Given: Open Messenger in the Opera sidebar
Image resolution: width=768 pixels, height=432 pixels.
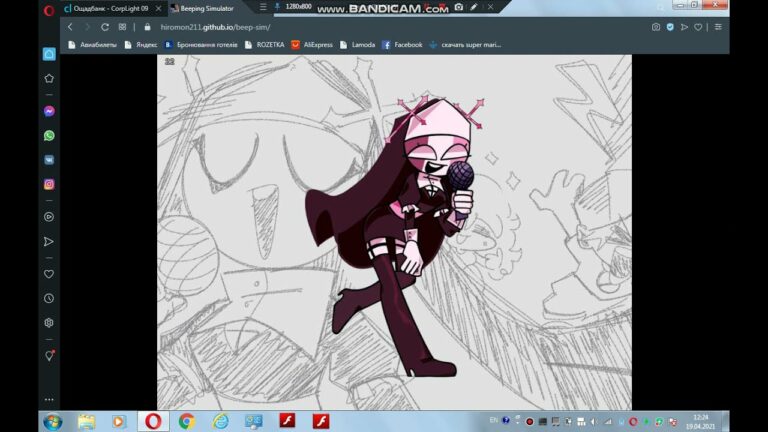Looking at the screenshot, I should [x=49, y=111].
